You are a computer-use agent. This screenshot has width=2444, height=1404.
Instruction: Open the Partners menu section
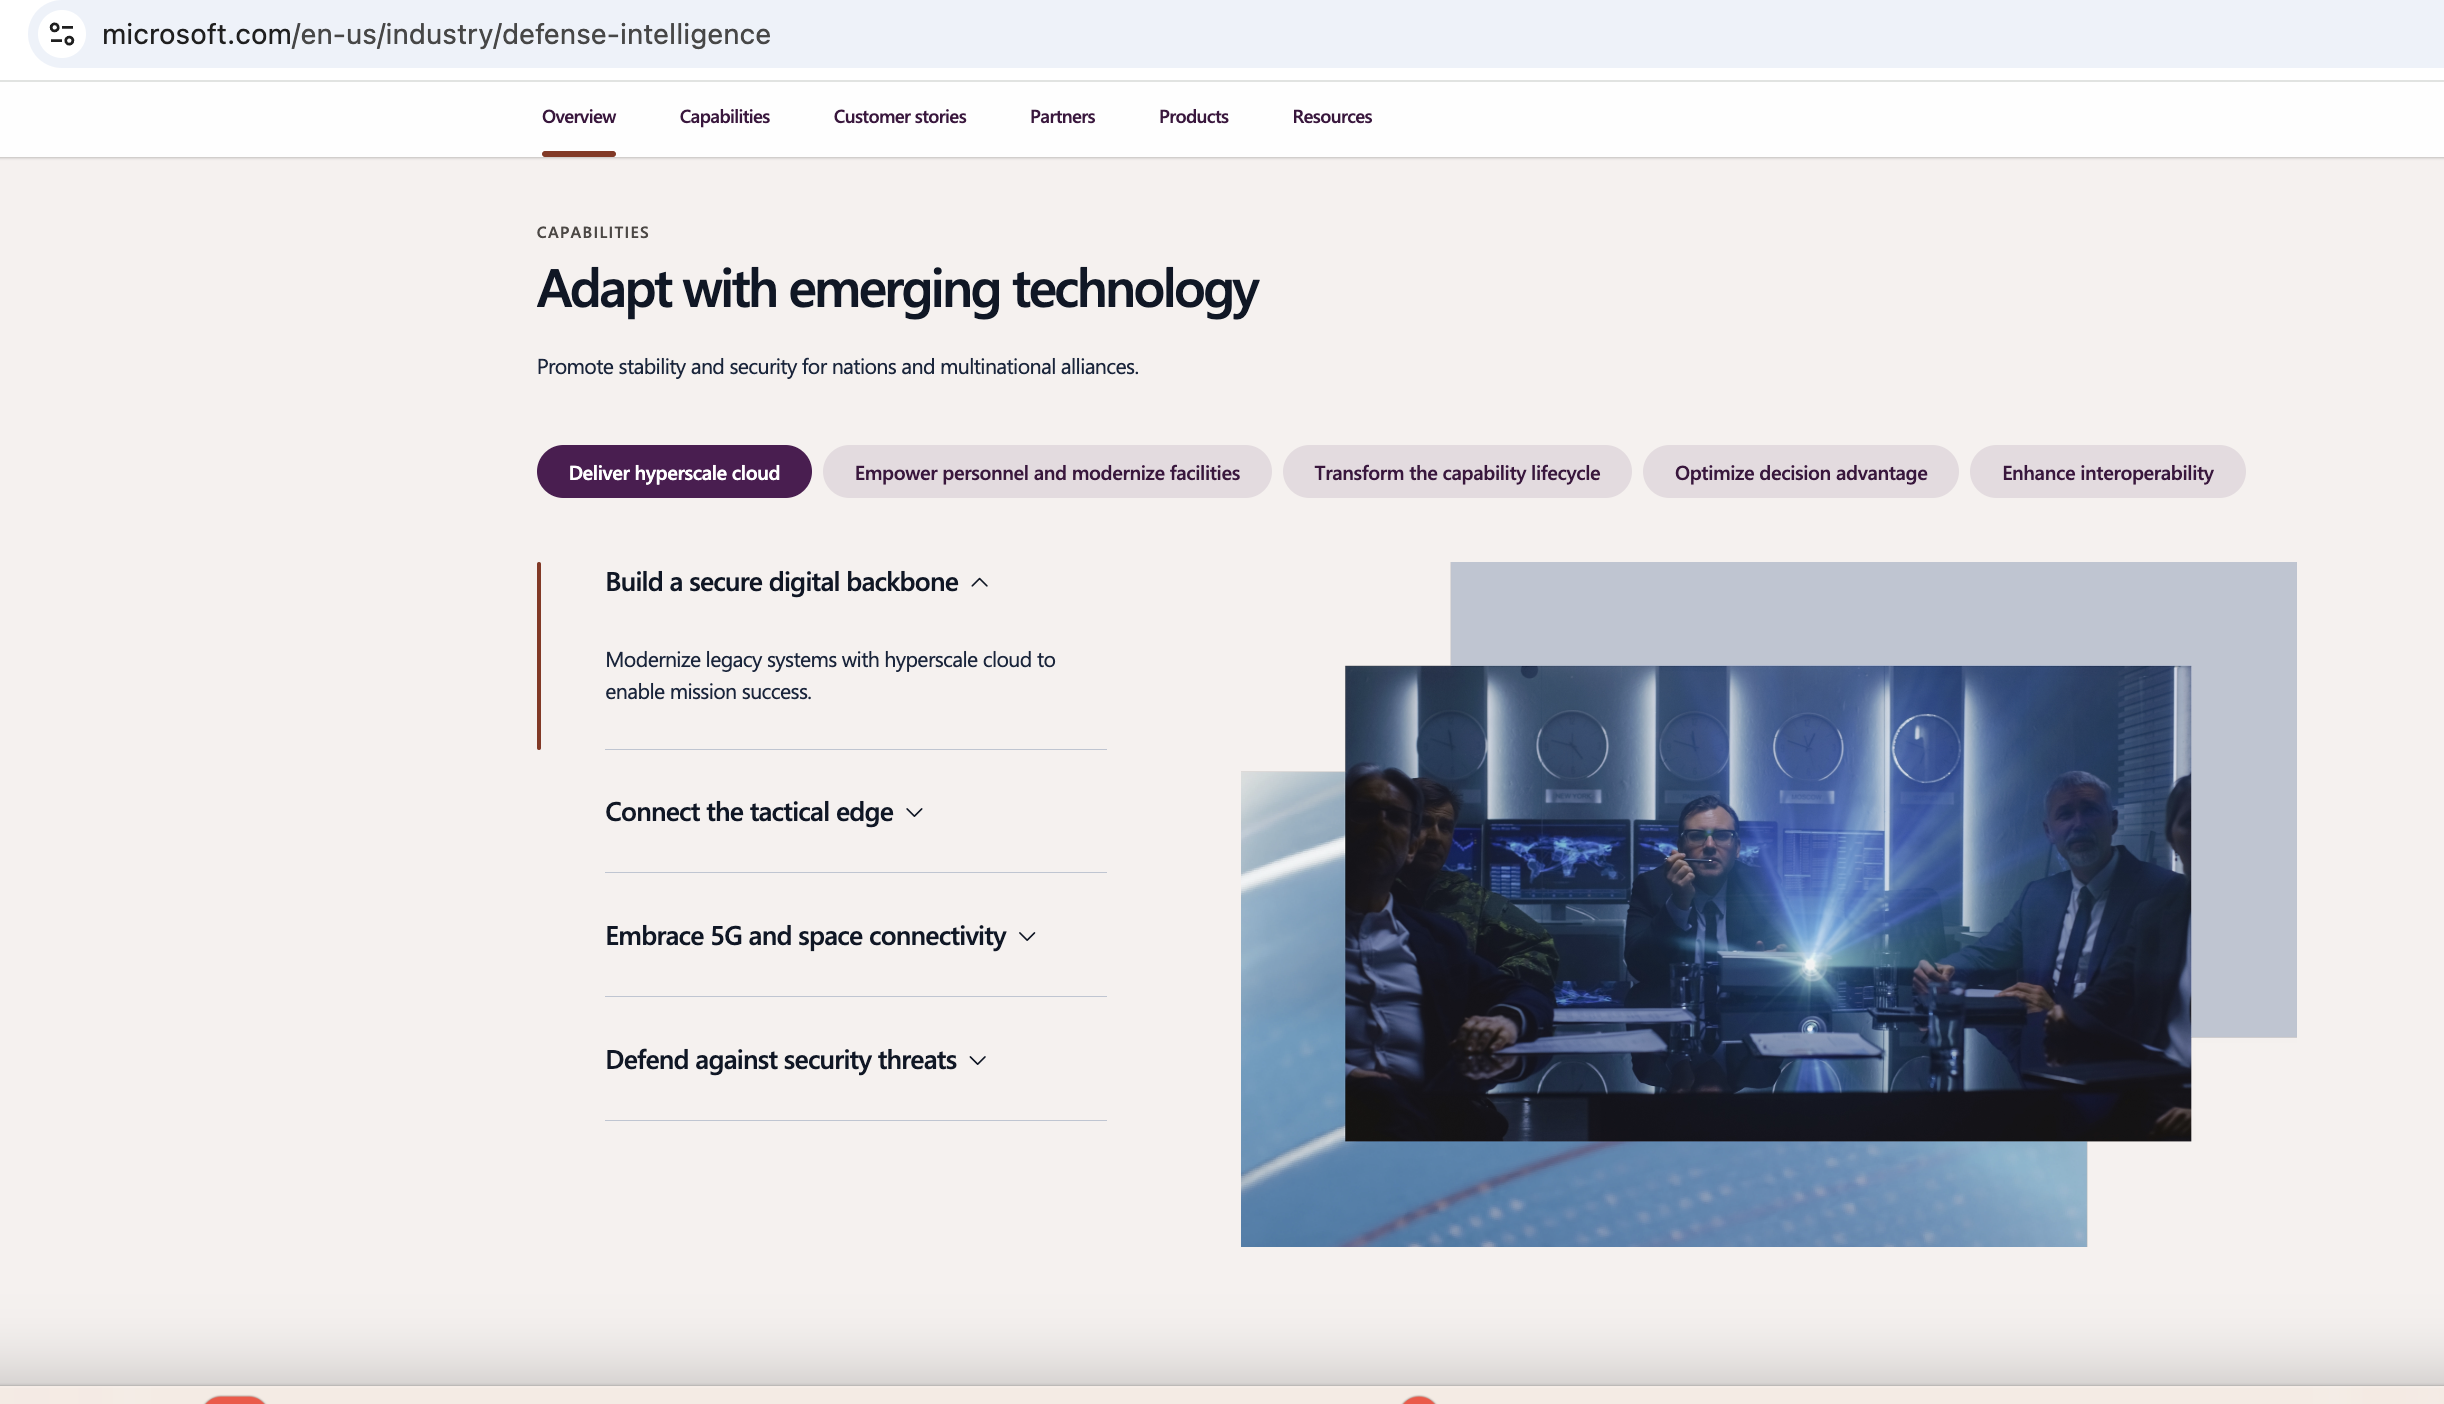pyautogui.click(x=1063, y=116)
